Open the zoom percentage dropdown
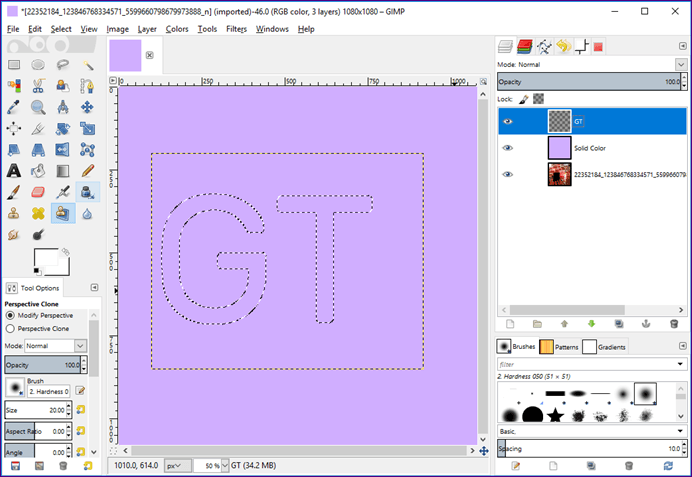Image resolution: width=692 pixels, height=477 pixels. coord(225,466)
